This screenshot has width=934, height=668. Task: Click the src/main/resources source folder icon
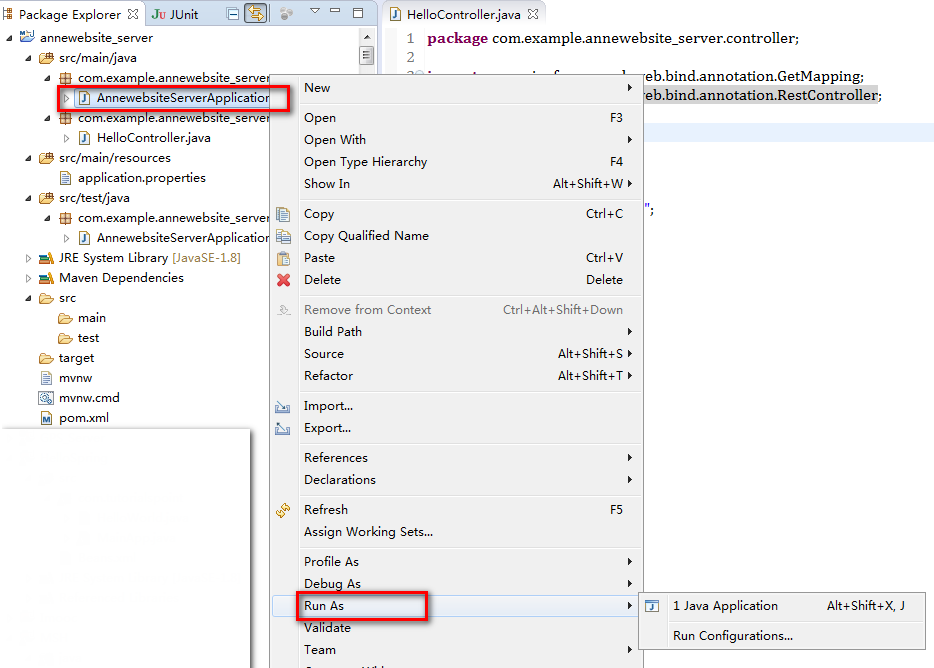(x=46, y=158)
